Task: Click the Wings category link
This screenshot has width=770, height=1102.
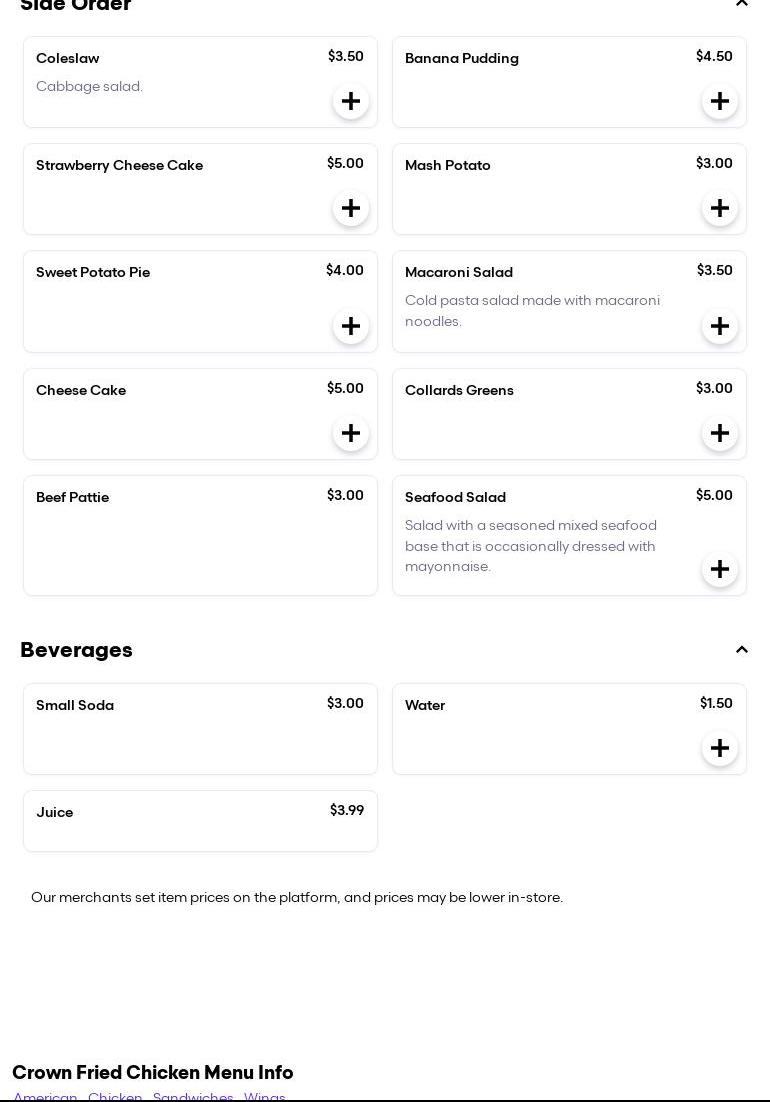Action: click(x=265, y=1096)
